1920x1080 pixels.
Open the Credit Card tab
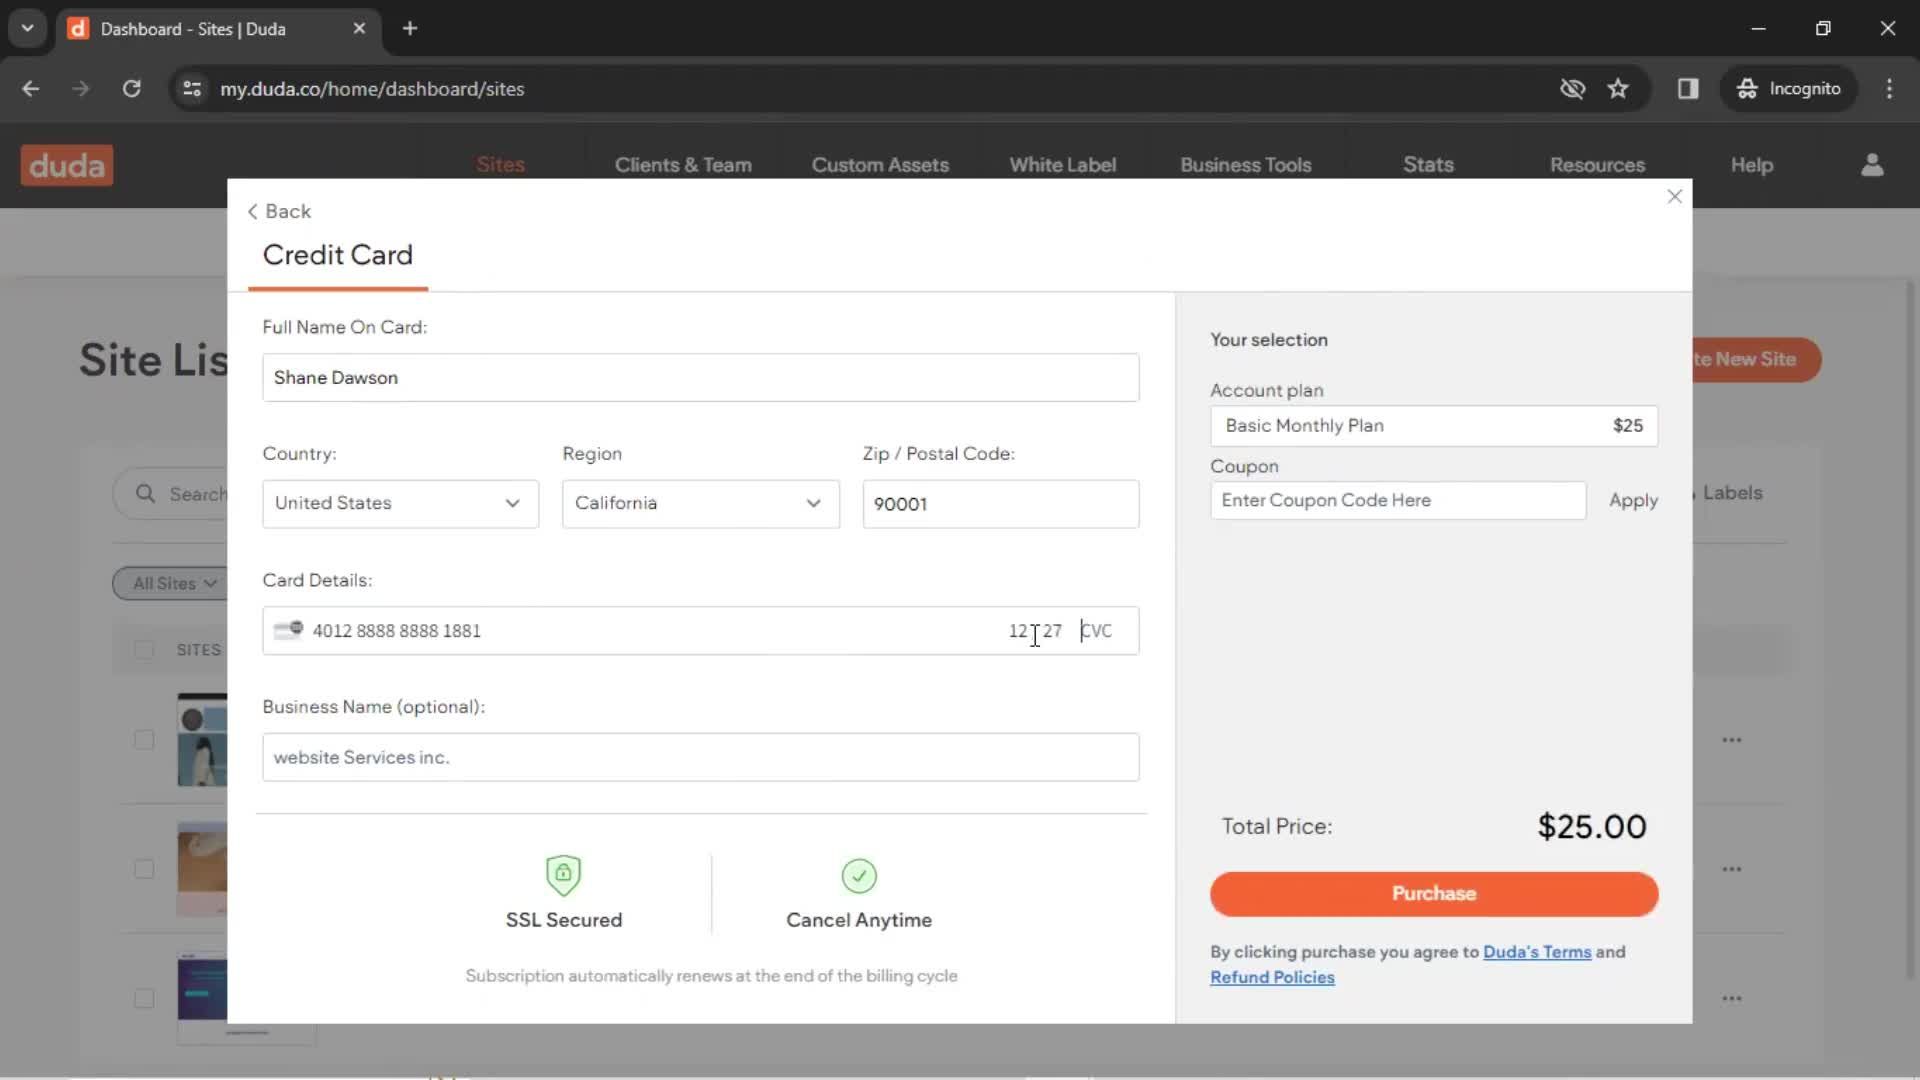pyautogui.click(x=337, y=255)
